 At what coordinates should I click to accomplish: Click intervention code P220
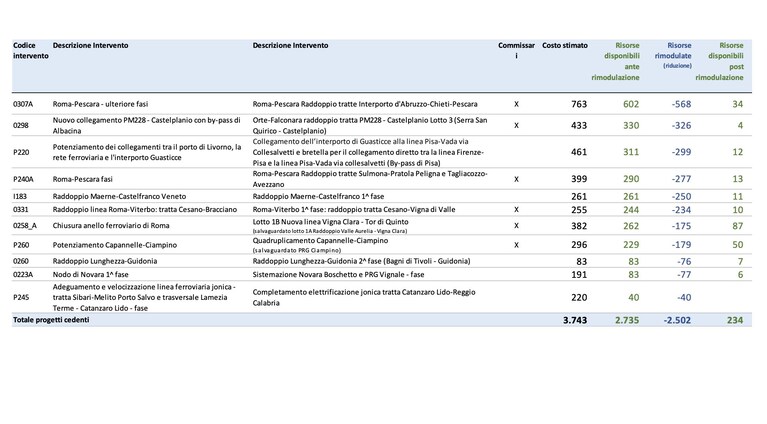coord(21,152)
